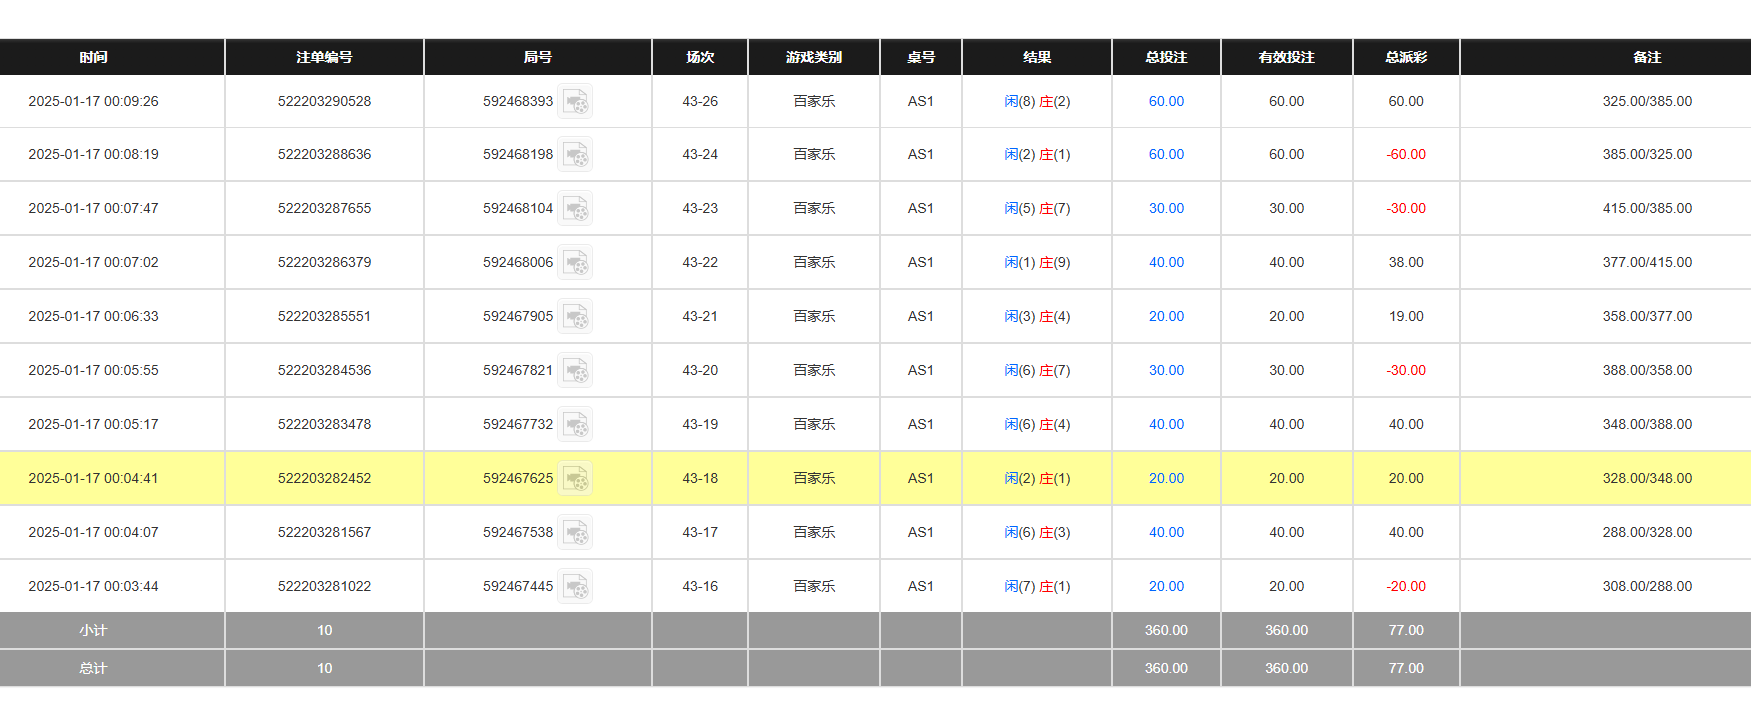The image size is (1751, 723).
Task: Click result 闲(8) 庄(2) in first row
Action: click(1037, 102)
